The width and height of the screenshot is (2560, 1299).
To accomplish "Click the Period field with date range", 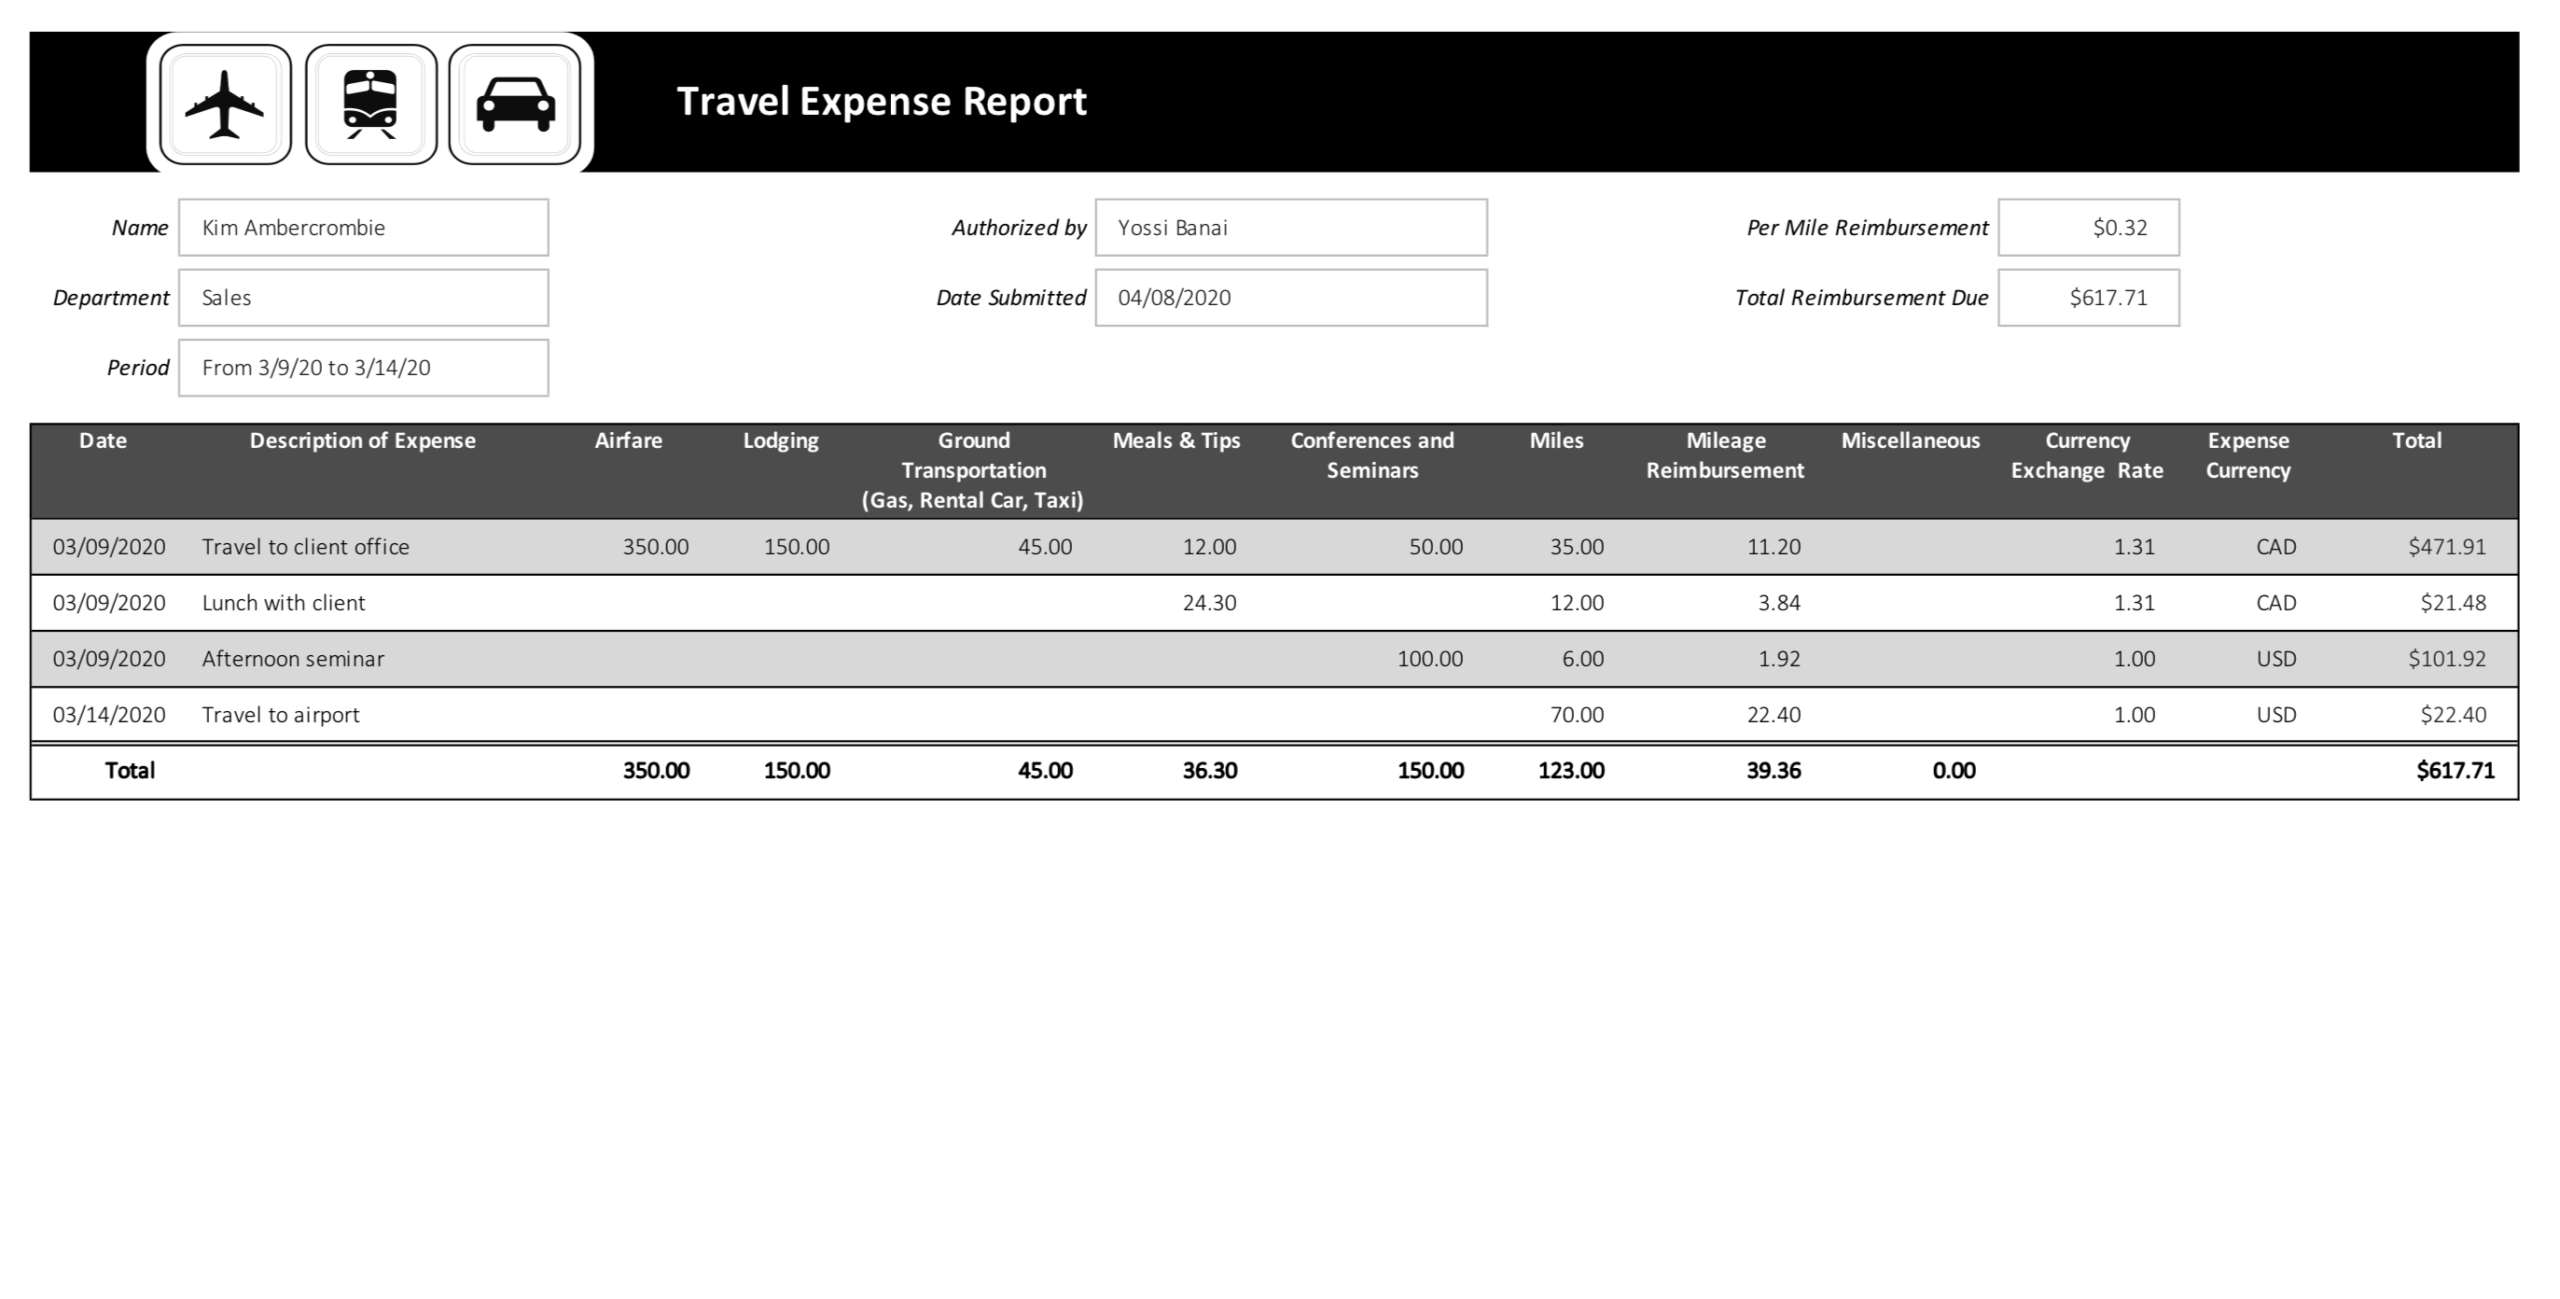I will [x=363, y=367].
